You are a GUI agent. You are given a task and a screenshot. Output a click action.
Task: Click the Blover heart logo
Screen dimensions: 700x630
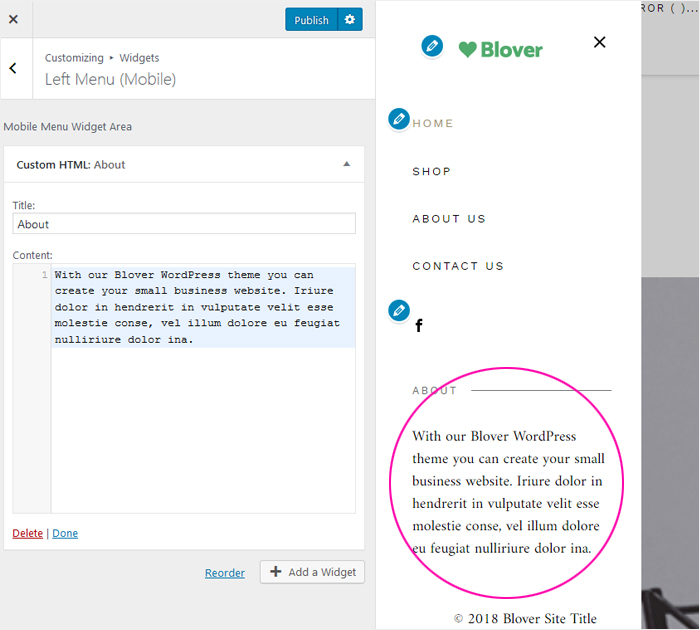point(500,50)
